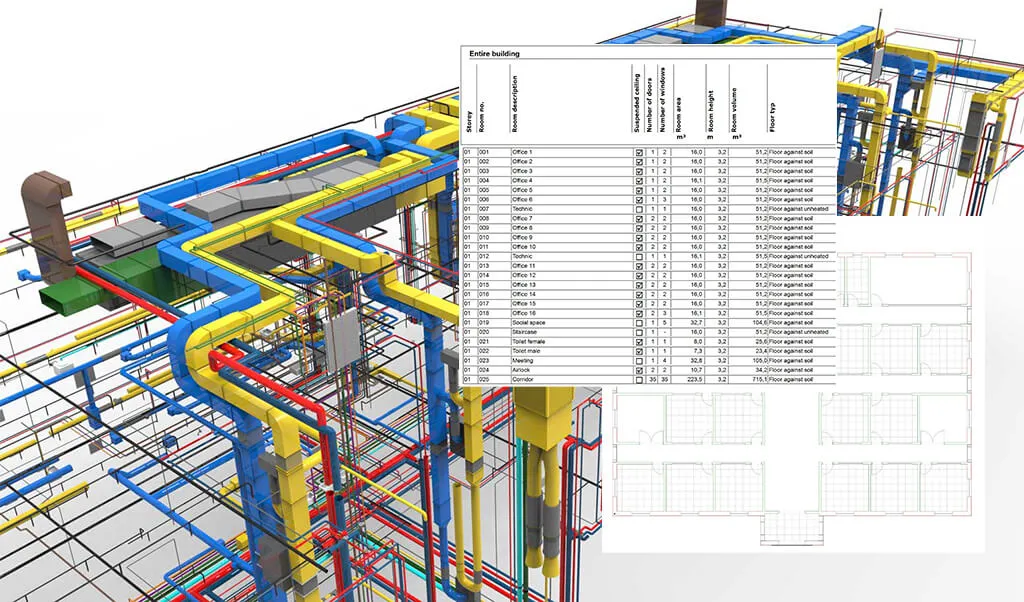Click the 'Room volume' column header

(734, 110)
